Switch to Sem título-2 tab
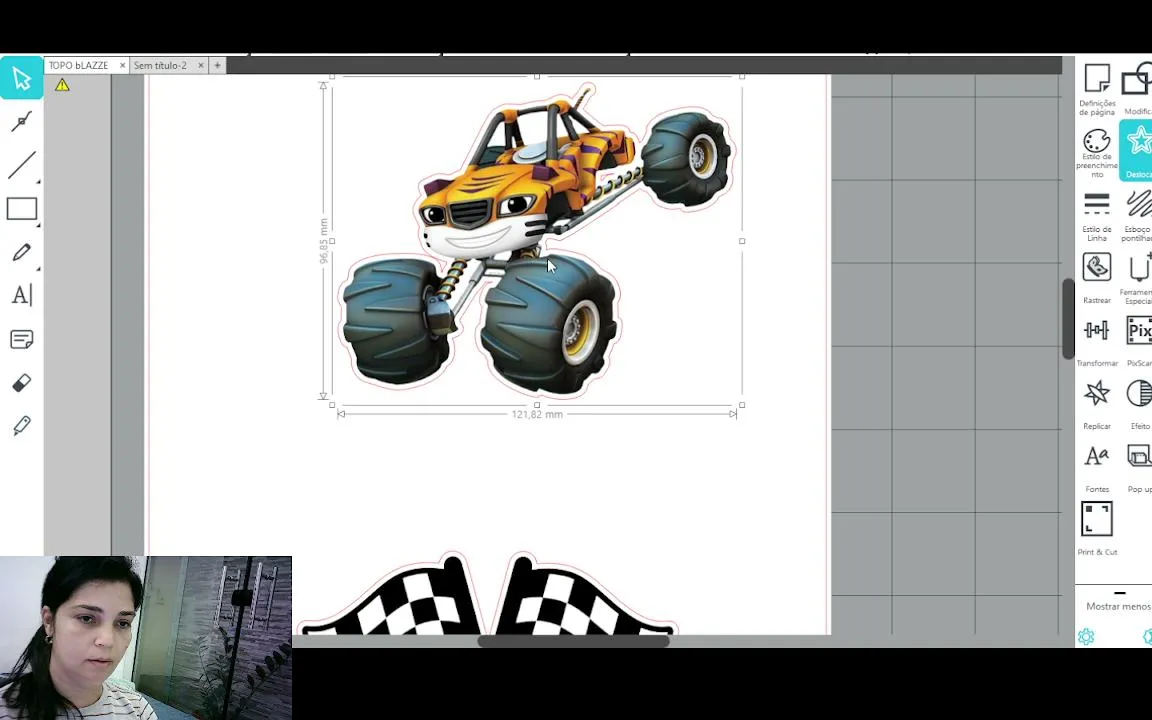Viewport: 1152px width, 720px height. [160, 65]
